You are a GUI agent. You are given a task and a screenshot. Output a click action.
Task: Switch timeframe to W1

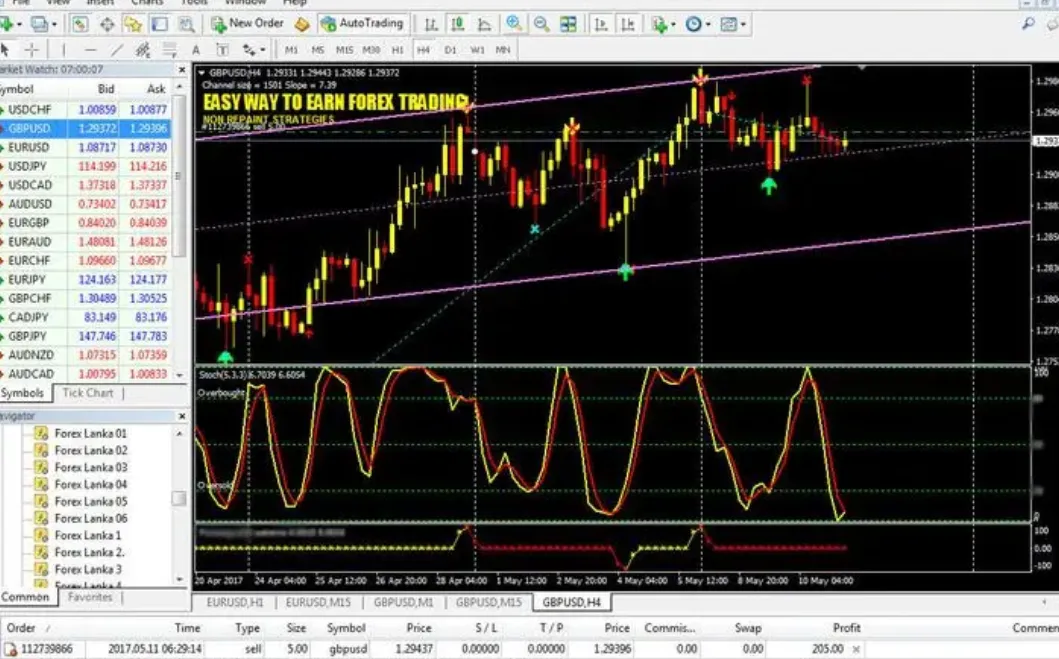[x=477, y=49]
